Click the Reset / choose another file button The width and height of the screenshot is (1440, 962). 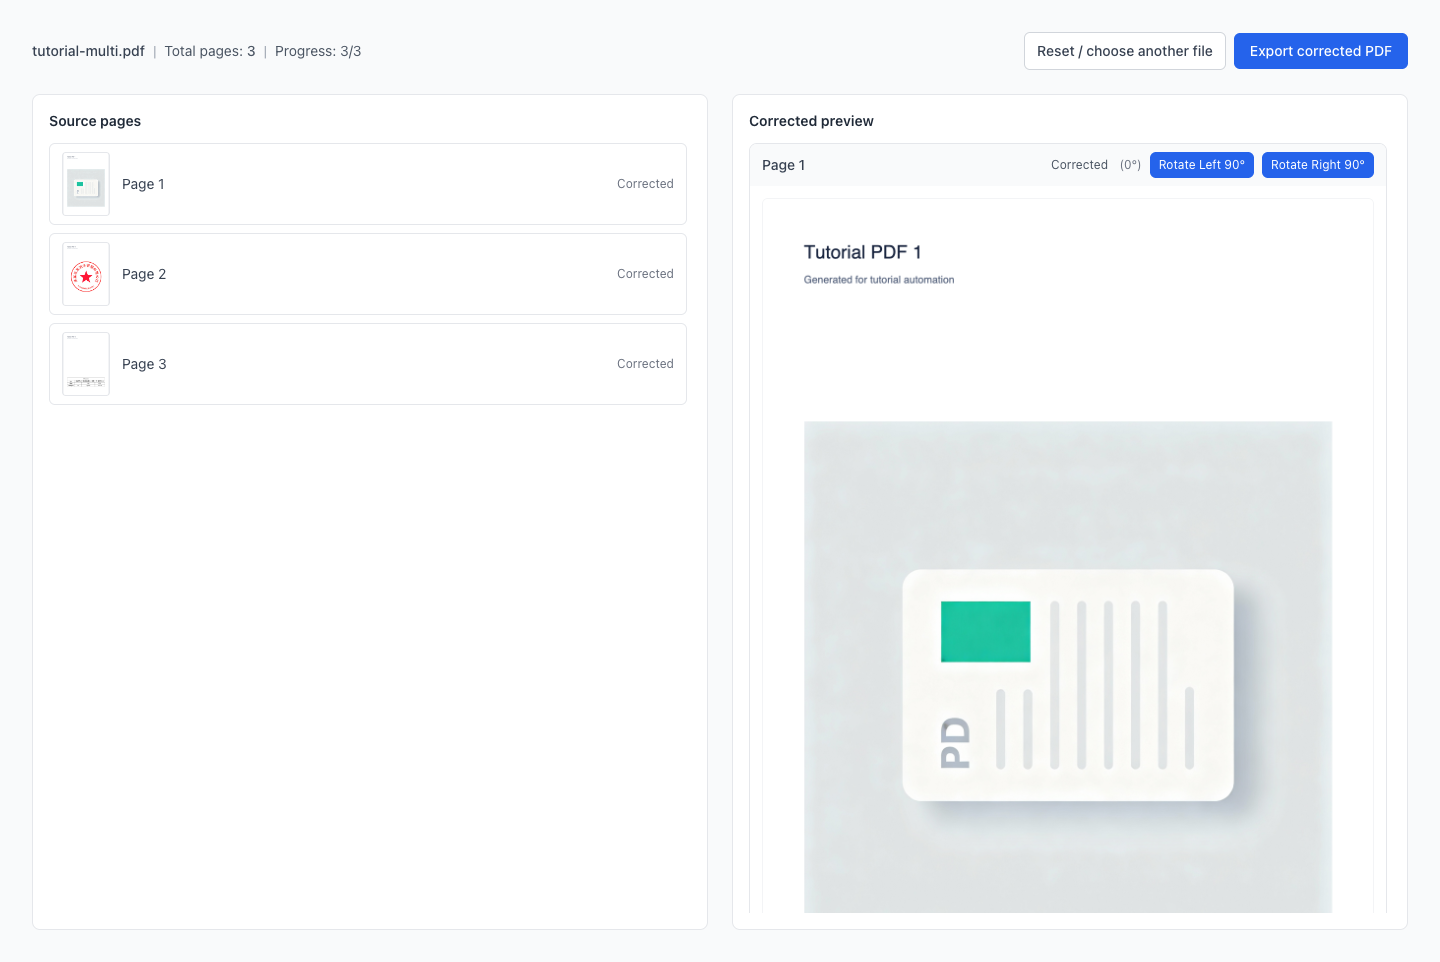click(x=1124, y=51)
